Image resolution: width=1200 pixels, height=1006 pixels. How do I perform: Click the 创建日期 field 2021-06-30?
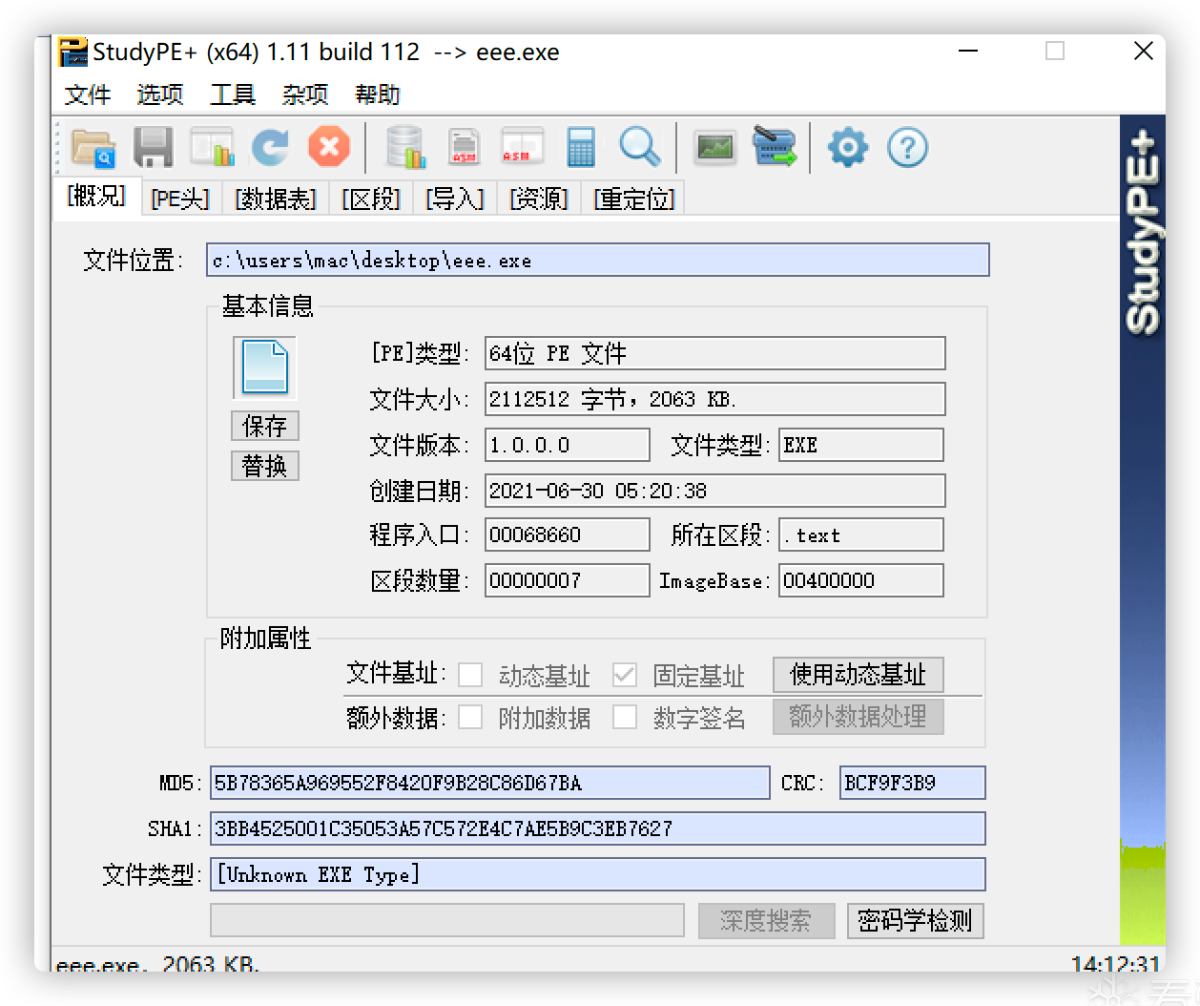715,490
